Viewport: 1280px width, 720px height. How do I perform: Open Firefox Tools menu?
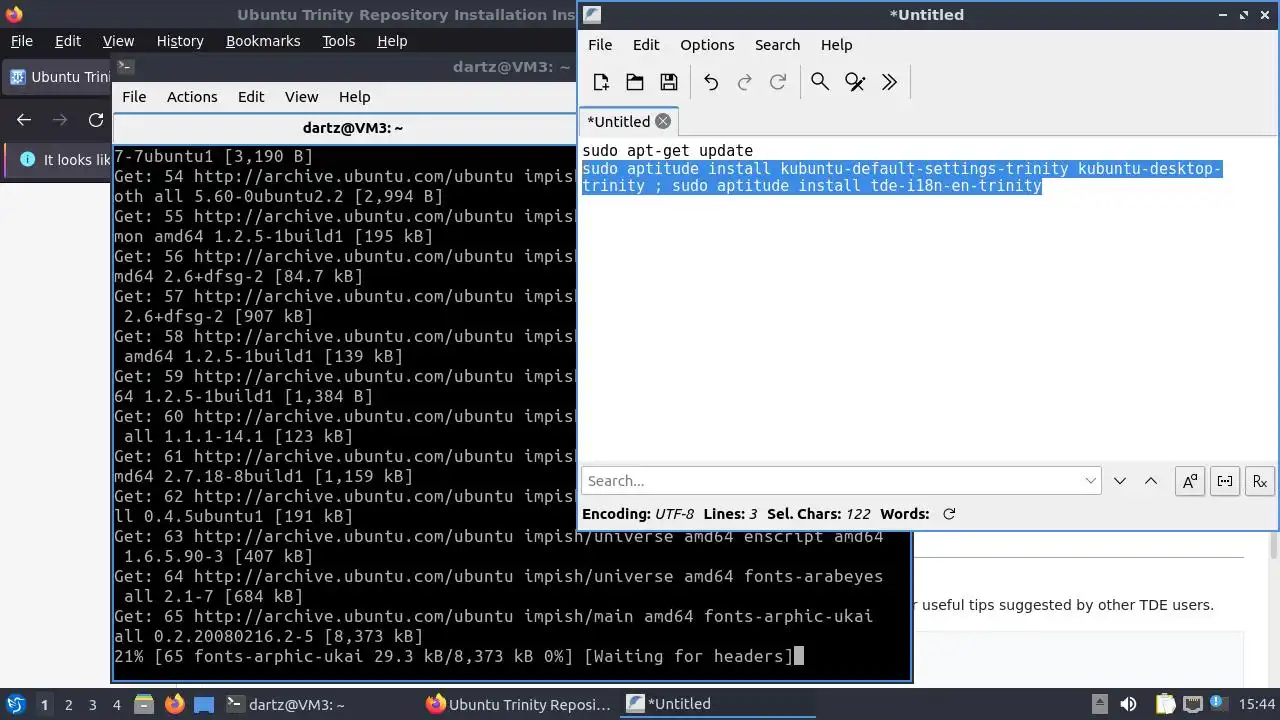point(338,41)
